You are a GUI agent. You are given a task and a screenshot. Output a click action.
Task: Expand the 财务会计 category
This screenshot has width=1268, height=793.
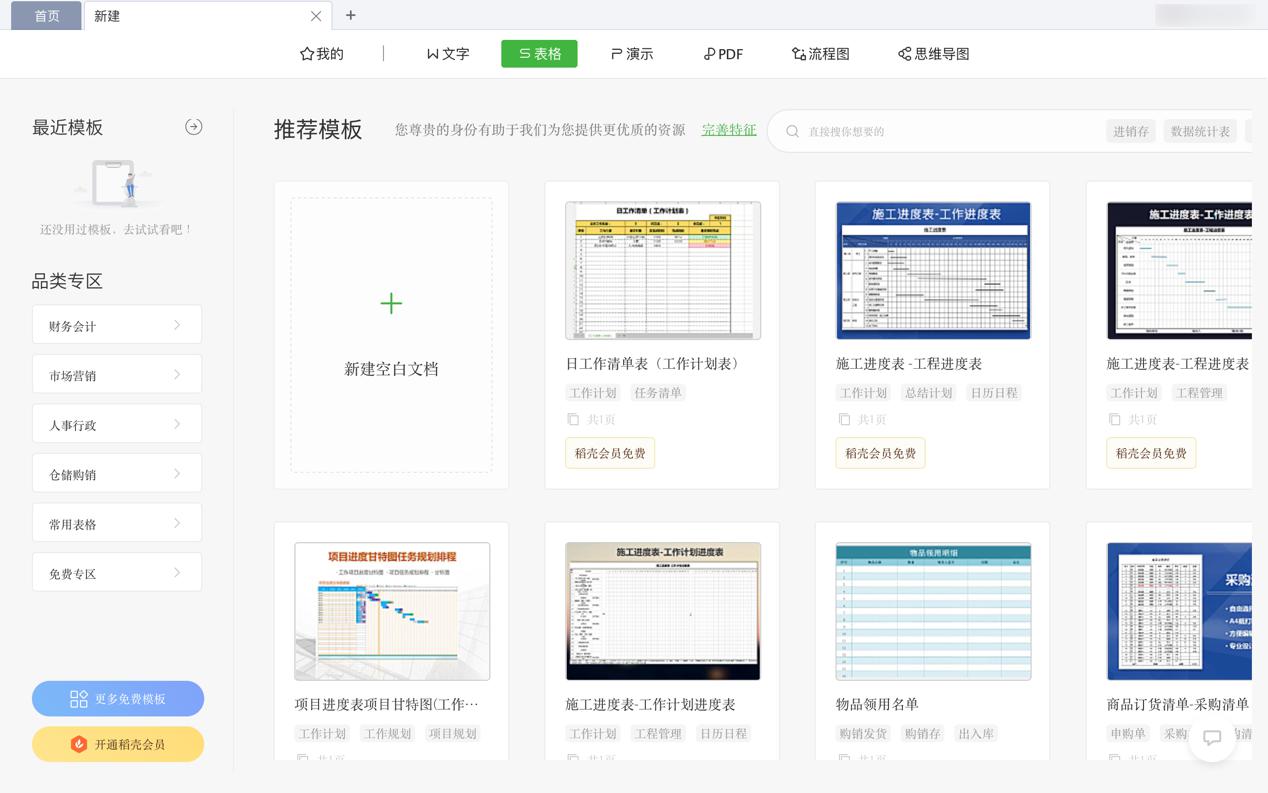tap(117, 325)
